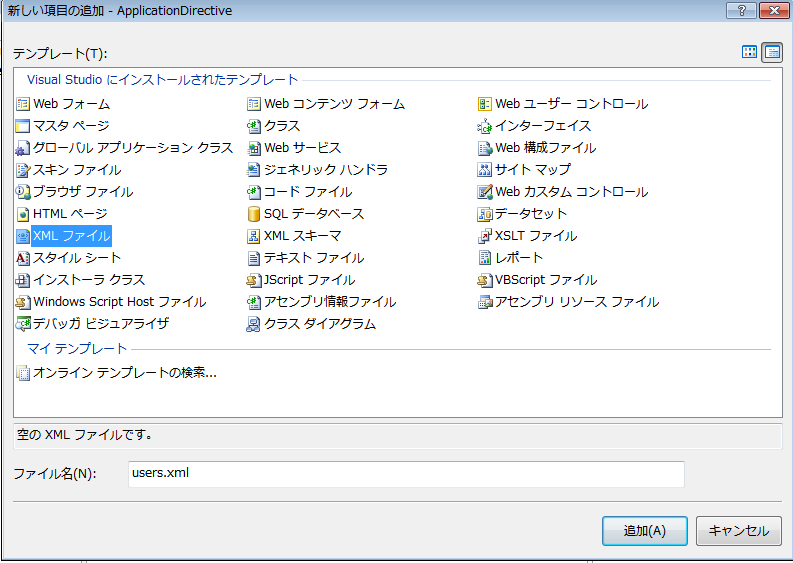Select the レポート template icon
Image resolution: width=793 pixels, height=563 pixels.
(x=484, y=258)
